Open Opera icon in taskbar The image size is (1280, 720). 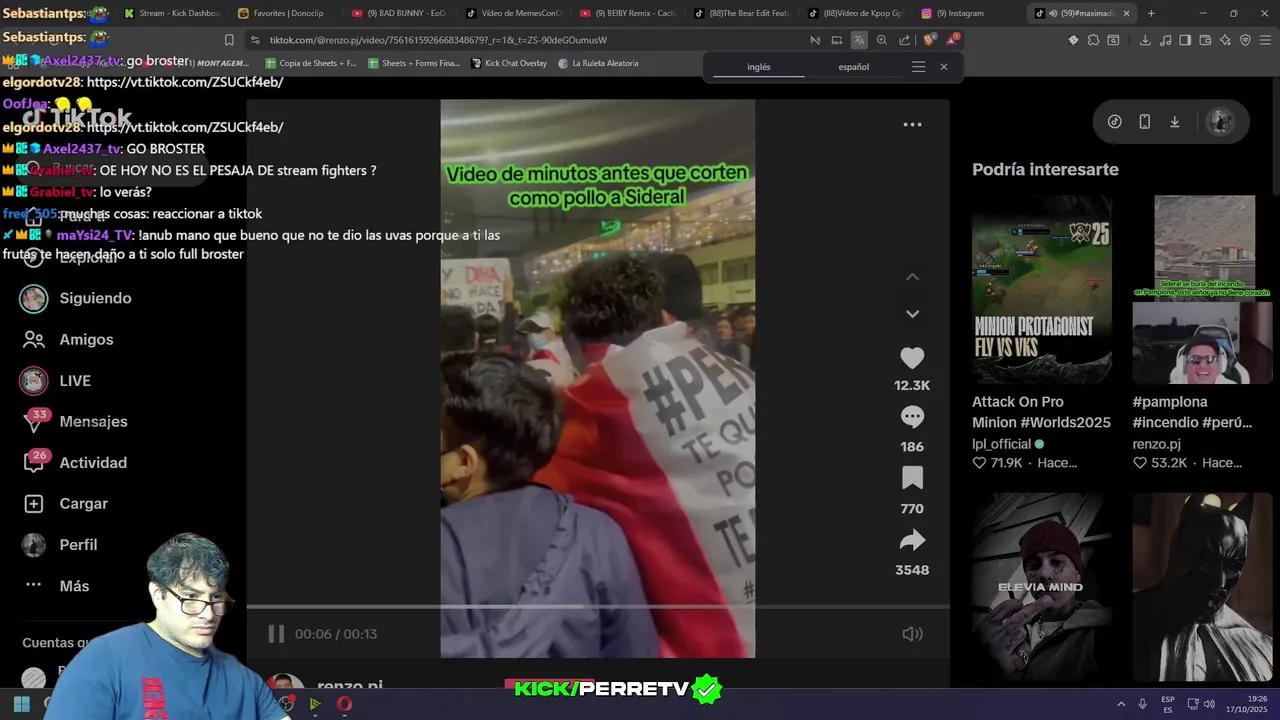tap(344, 704)
